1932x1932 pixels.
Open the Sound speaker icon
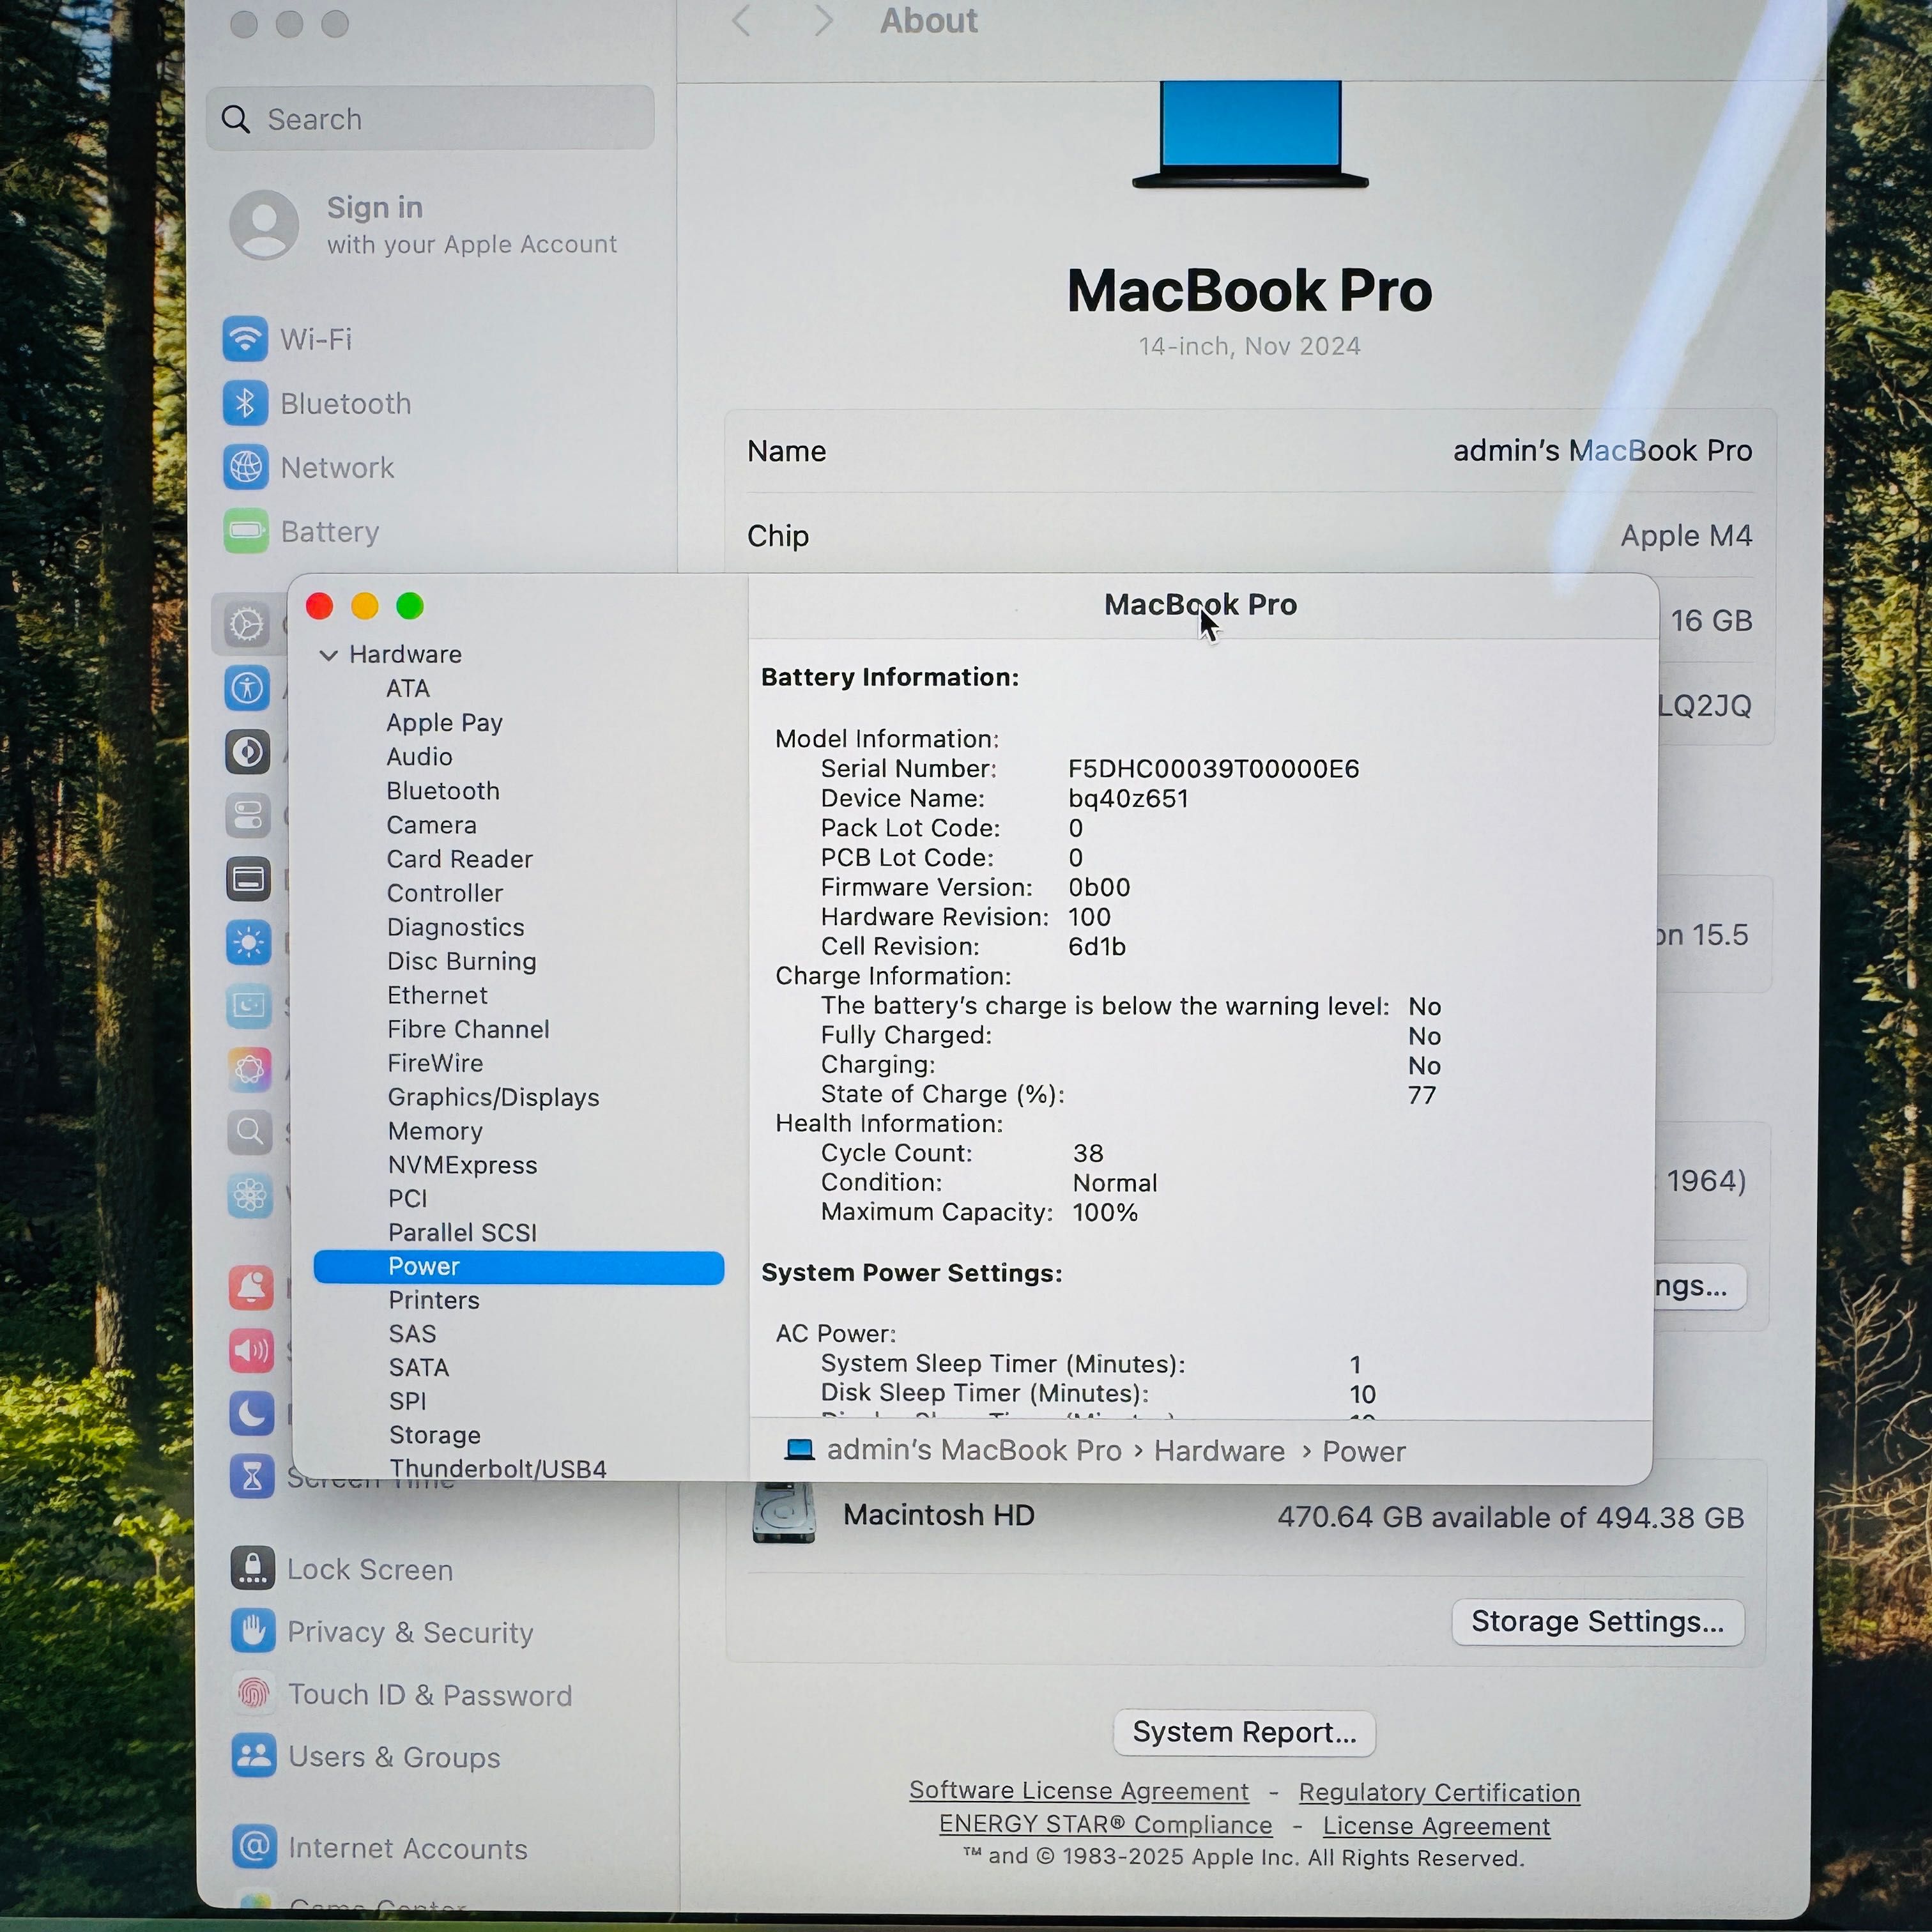click(251, 1351)
